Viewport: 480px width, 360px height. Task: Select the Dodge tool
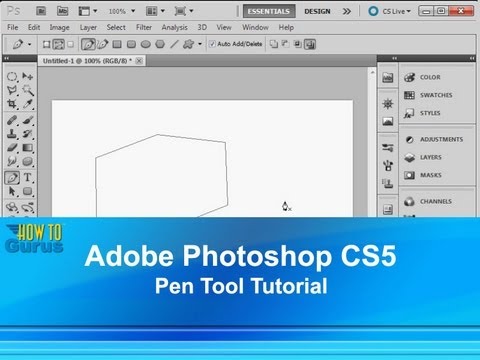(x=28, y=162)
